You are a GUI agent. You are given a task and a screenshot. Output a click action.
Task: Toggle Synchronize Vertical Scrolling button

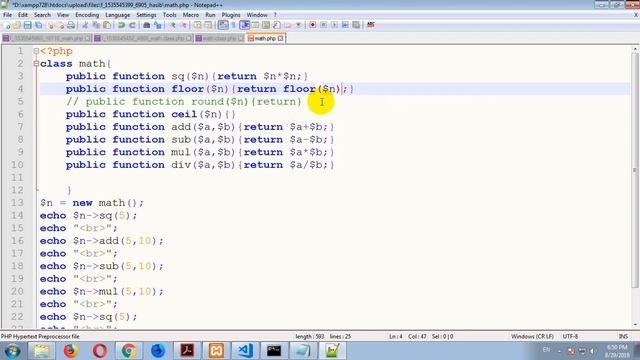pos(198,25)
